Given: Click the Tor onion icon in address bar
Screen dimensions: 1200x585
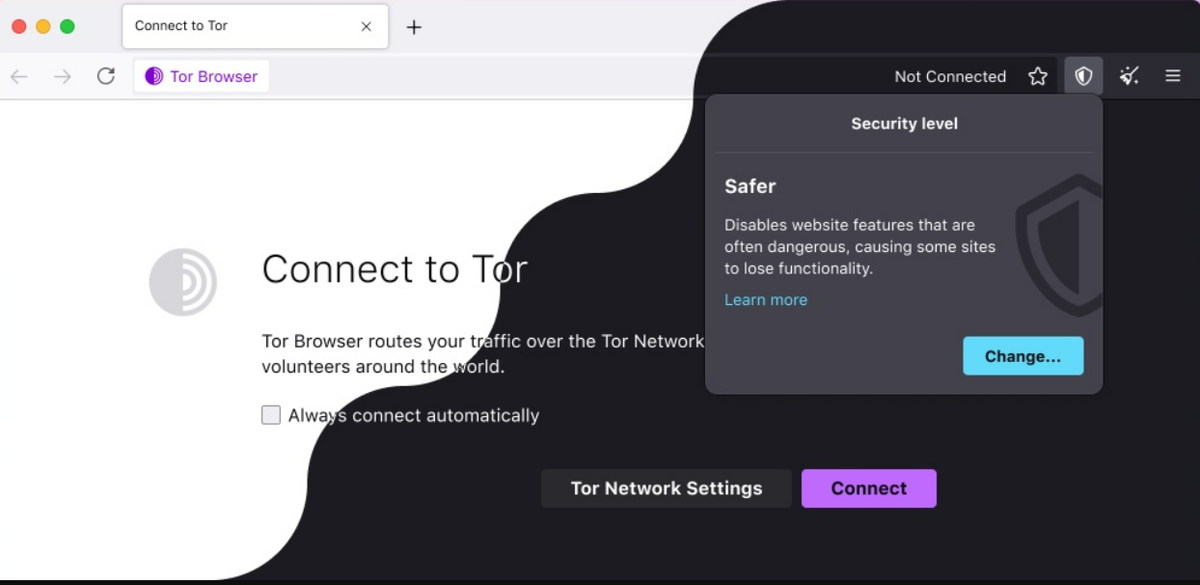Looking at the screenshot, I should [153, 76].
